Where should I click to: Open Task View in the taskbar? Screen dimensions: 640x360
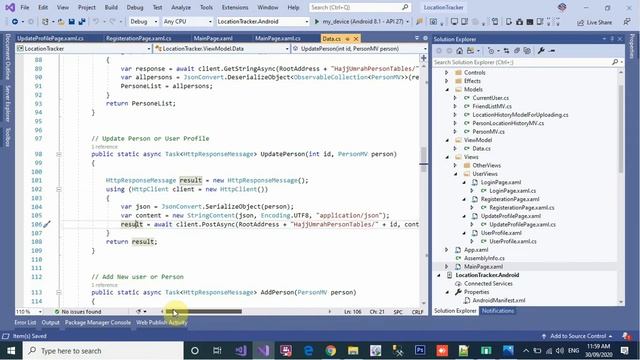217,351
